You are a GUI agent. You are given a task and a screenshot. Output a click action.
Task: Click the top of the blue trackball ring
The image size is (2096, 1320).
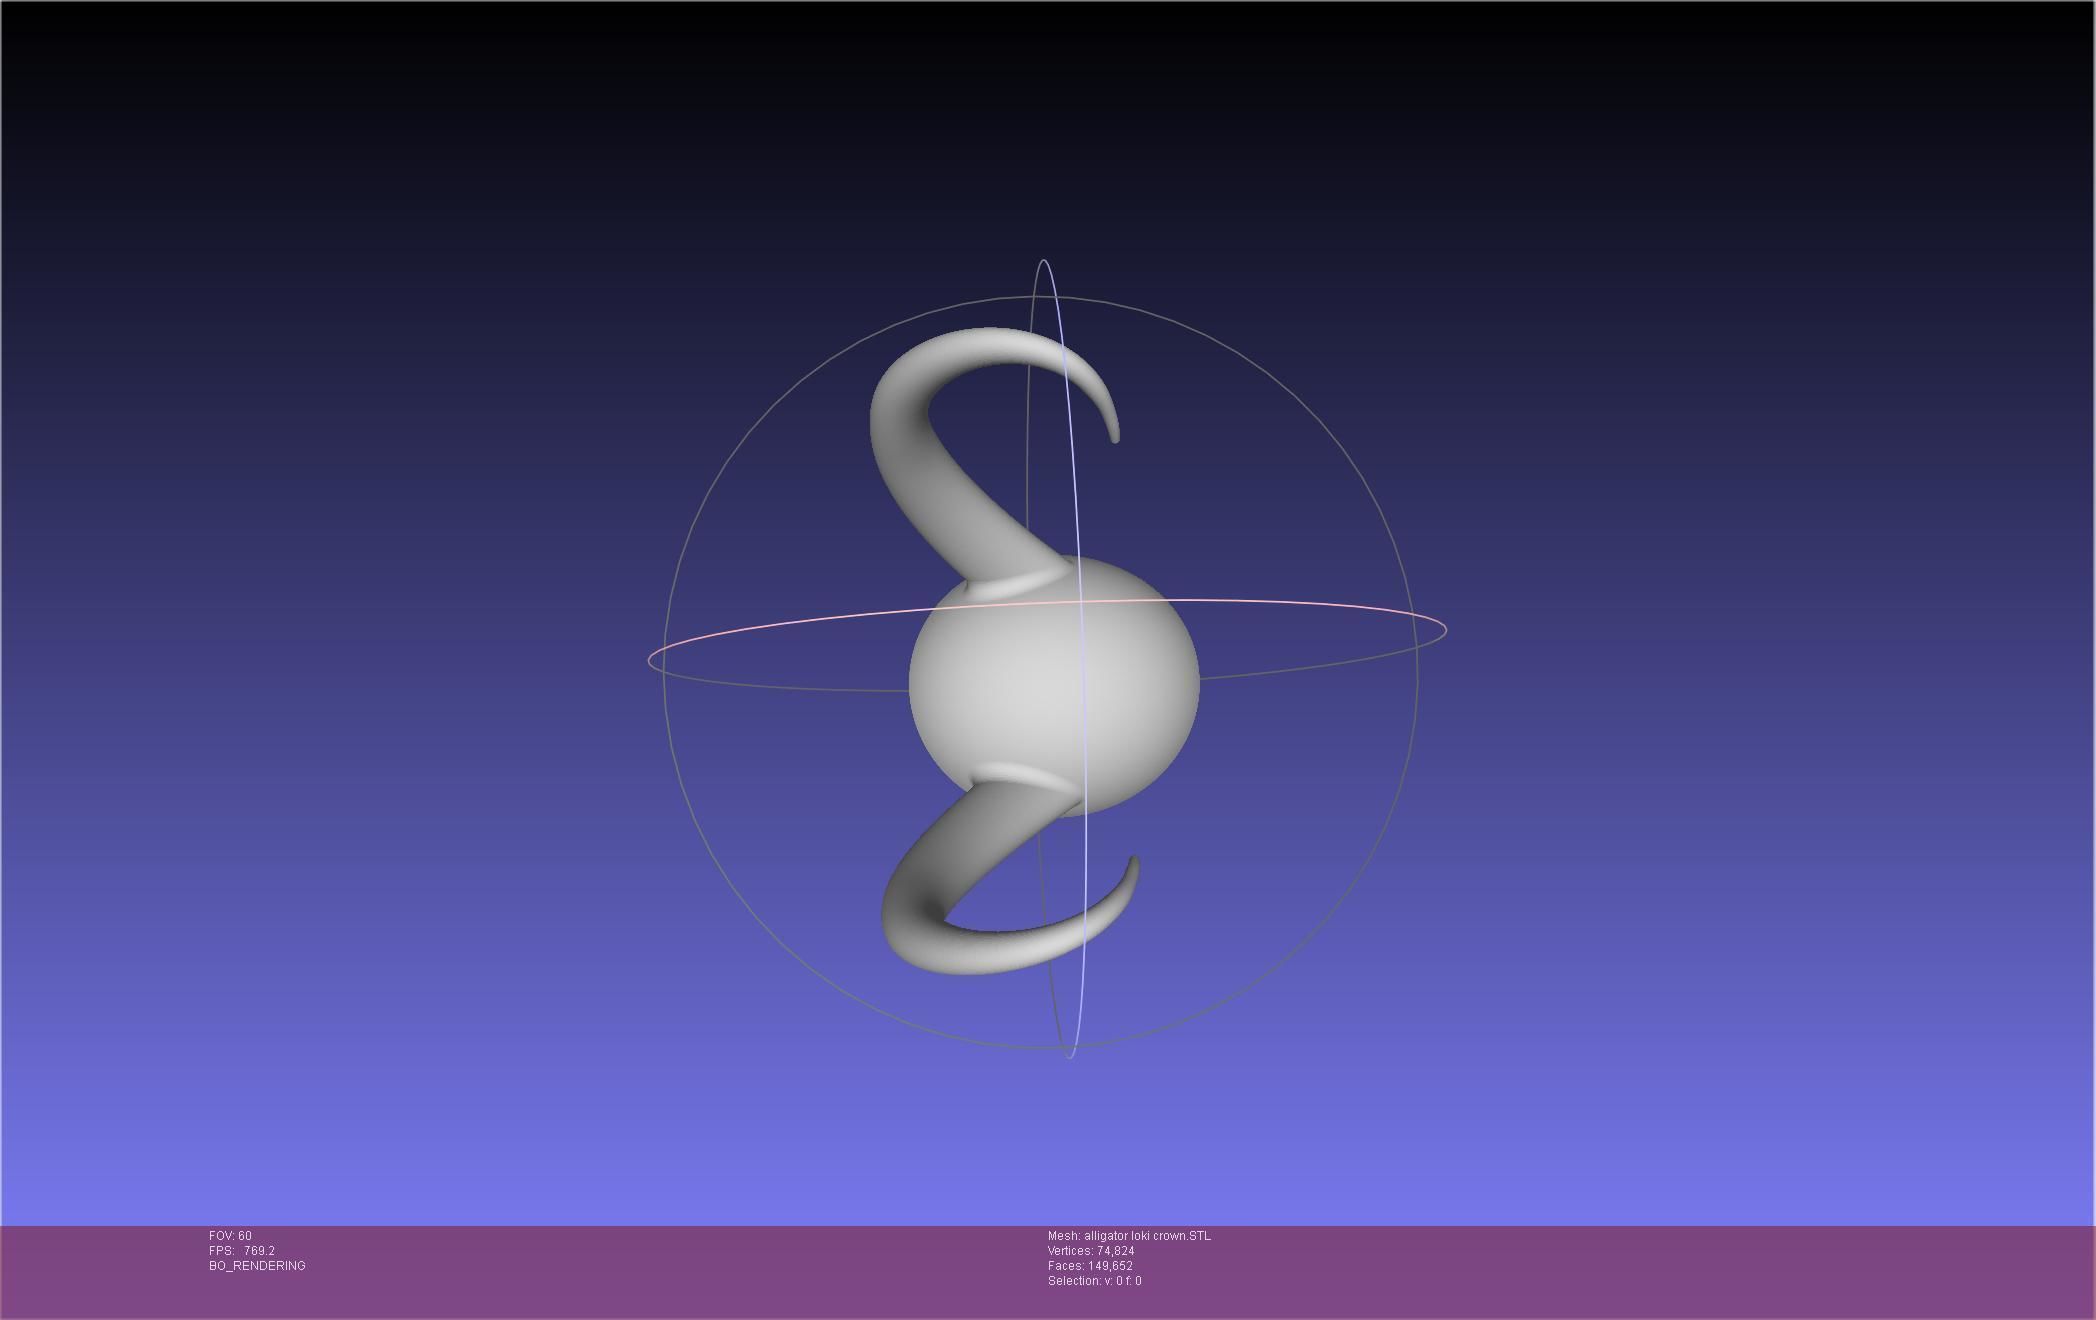[1044, 262]
